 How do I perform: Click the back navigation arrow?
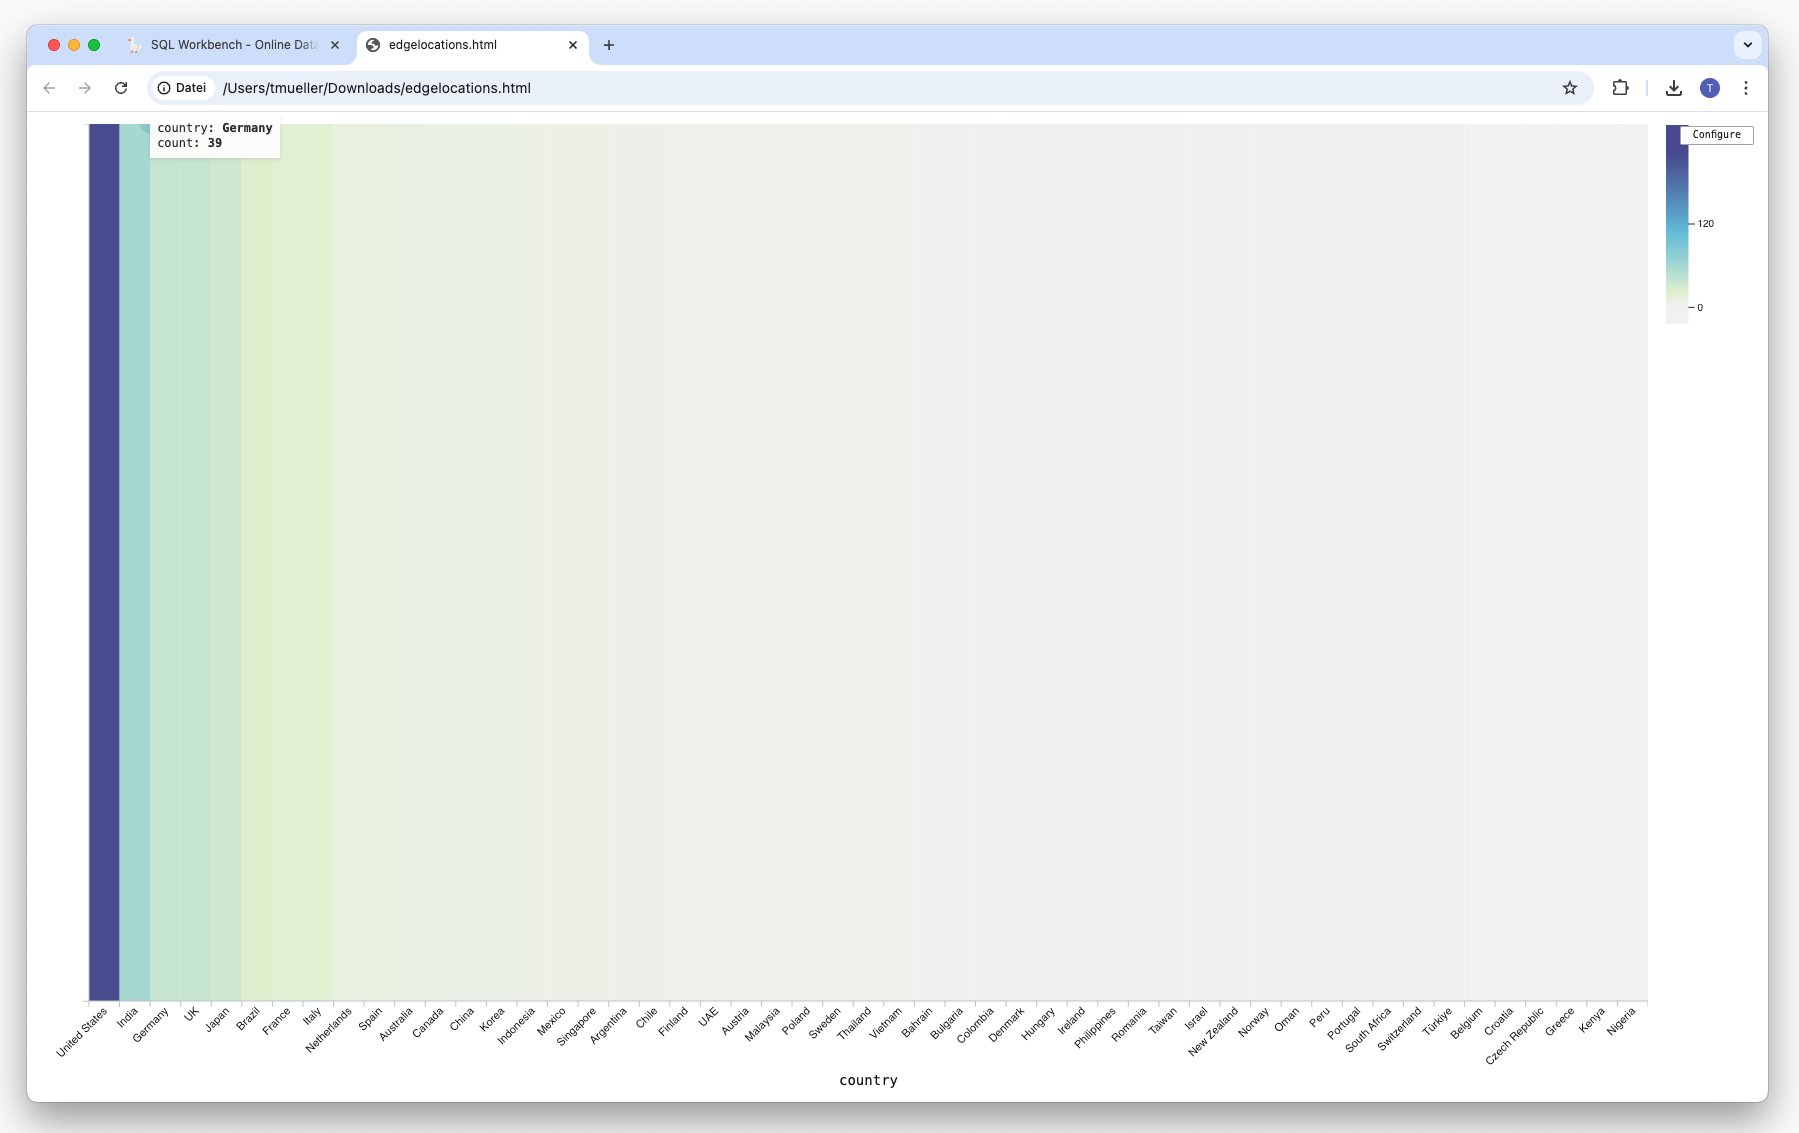click(x=50, y=88)
